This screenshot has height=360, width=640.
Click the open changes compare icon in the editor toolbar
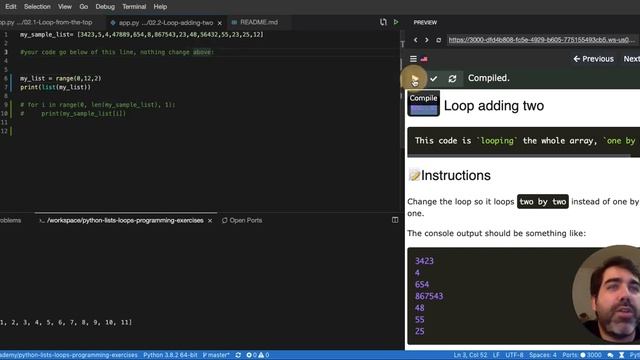point(383,22)
